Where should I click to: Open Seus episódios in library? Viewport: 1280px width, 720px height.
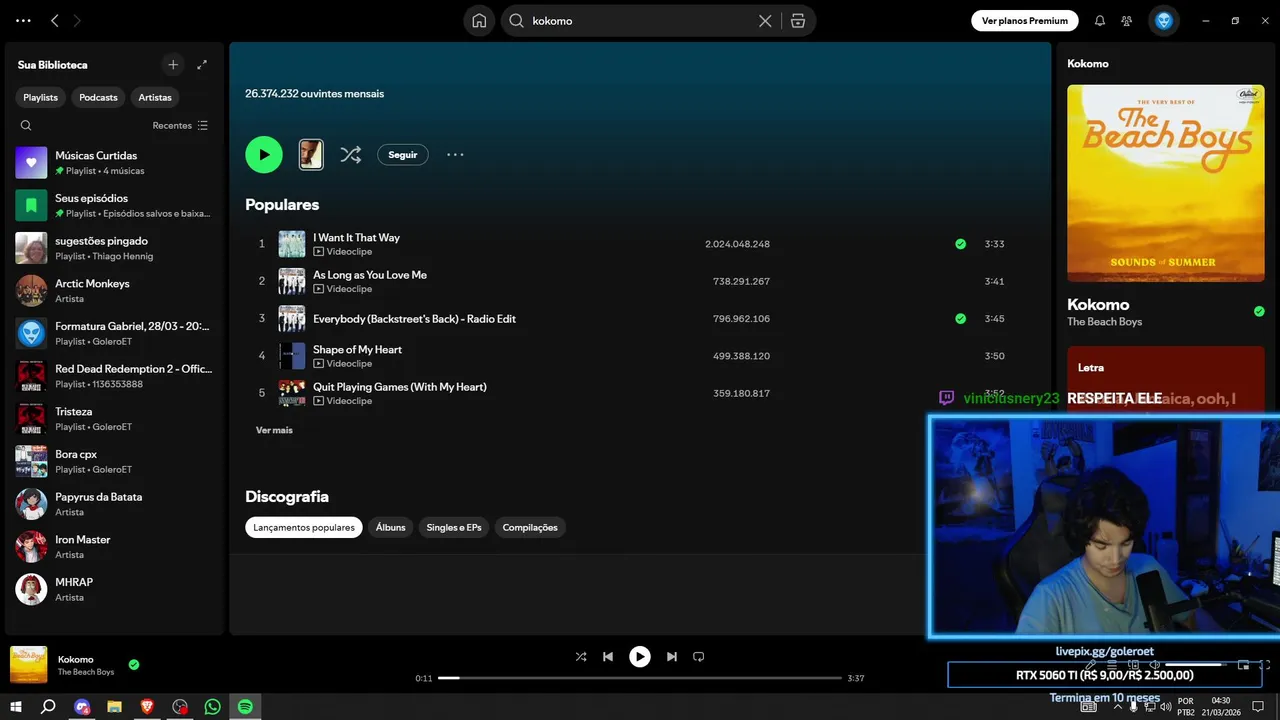coord(114,205)
